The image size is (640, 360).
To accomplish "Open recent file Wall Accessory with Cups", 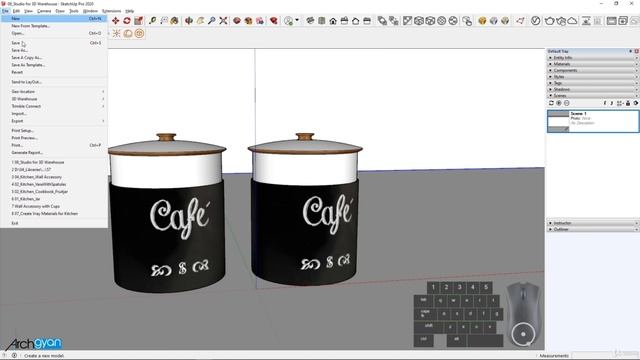I will pyautogui.click(x=54, y=207).
